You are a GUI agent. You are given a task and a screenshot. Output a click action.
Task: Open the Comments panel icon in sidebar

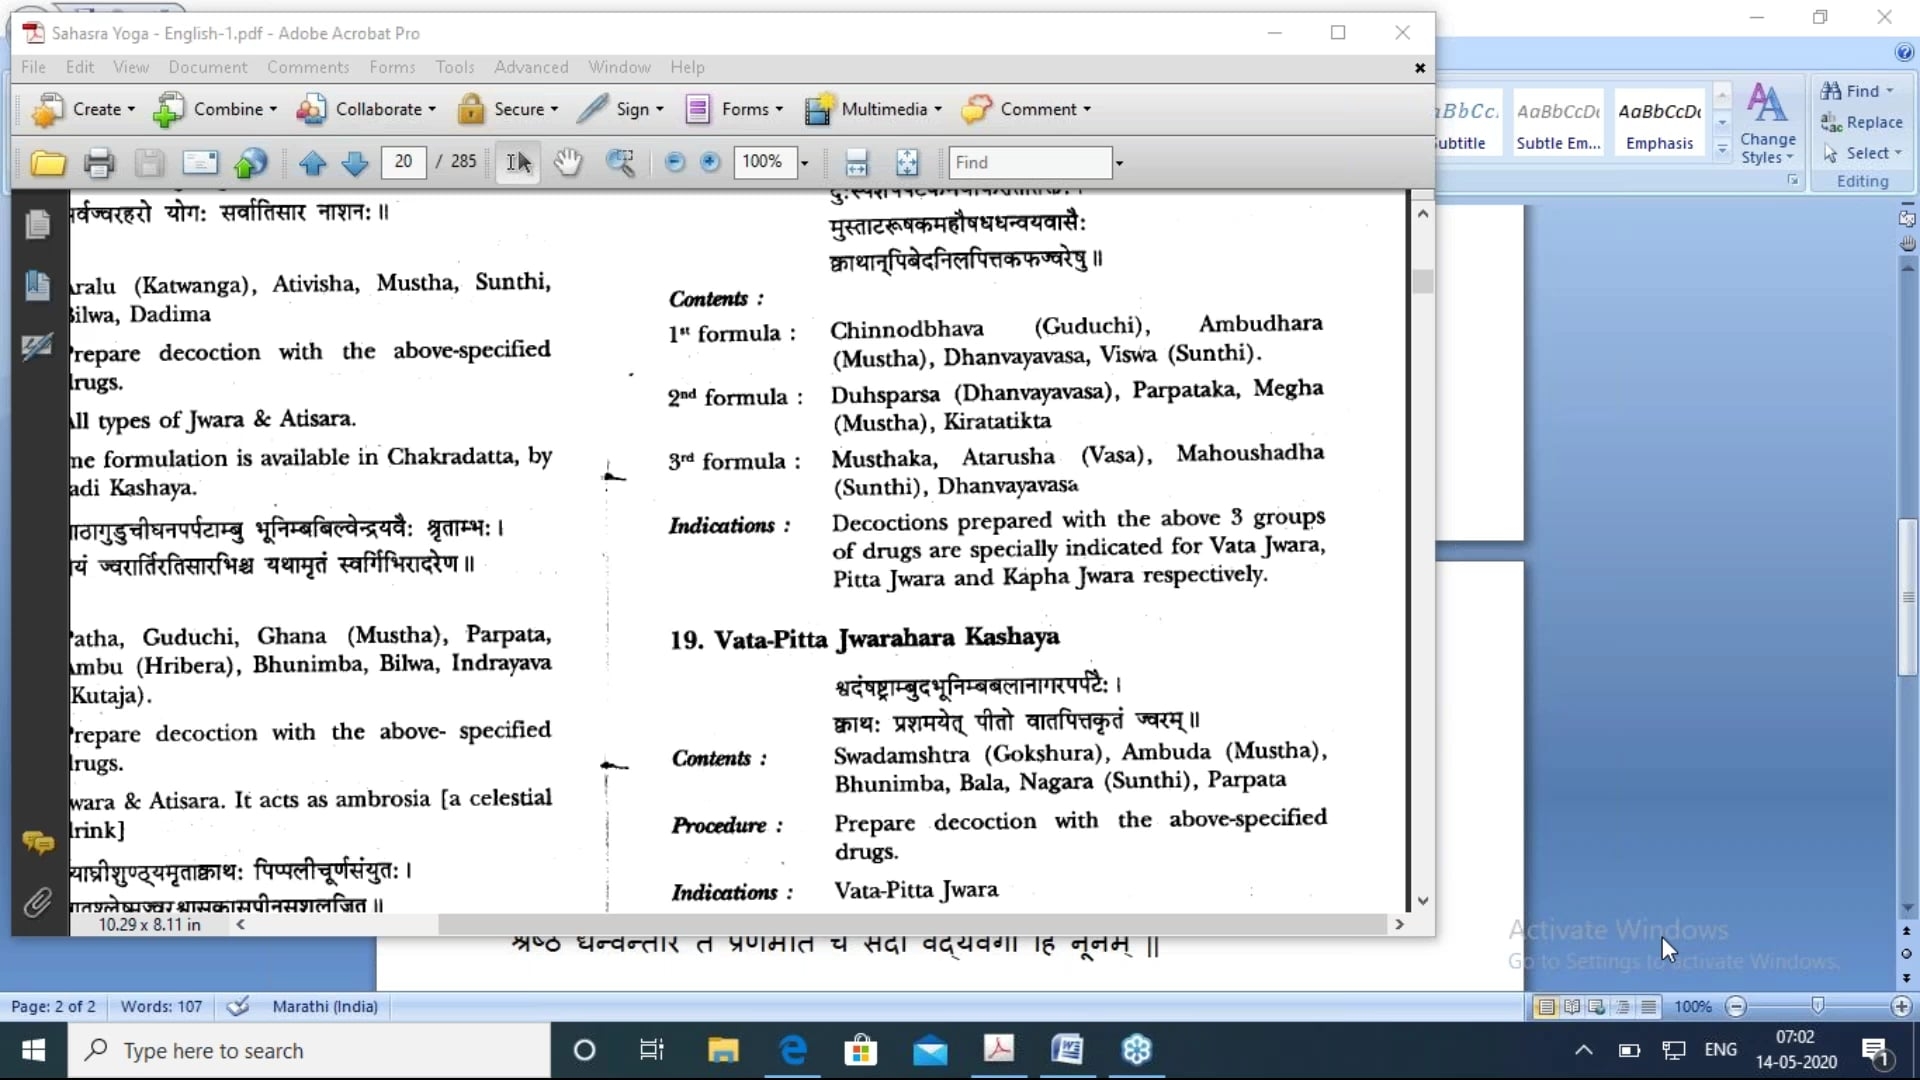click(38, 843)
